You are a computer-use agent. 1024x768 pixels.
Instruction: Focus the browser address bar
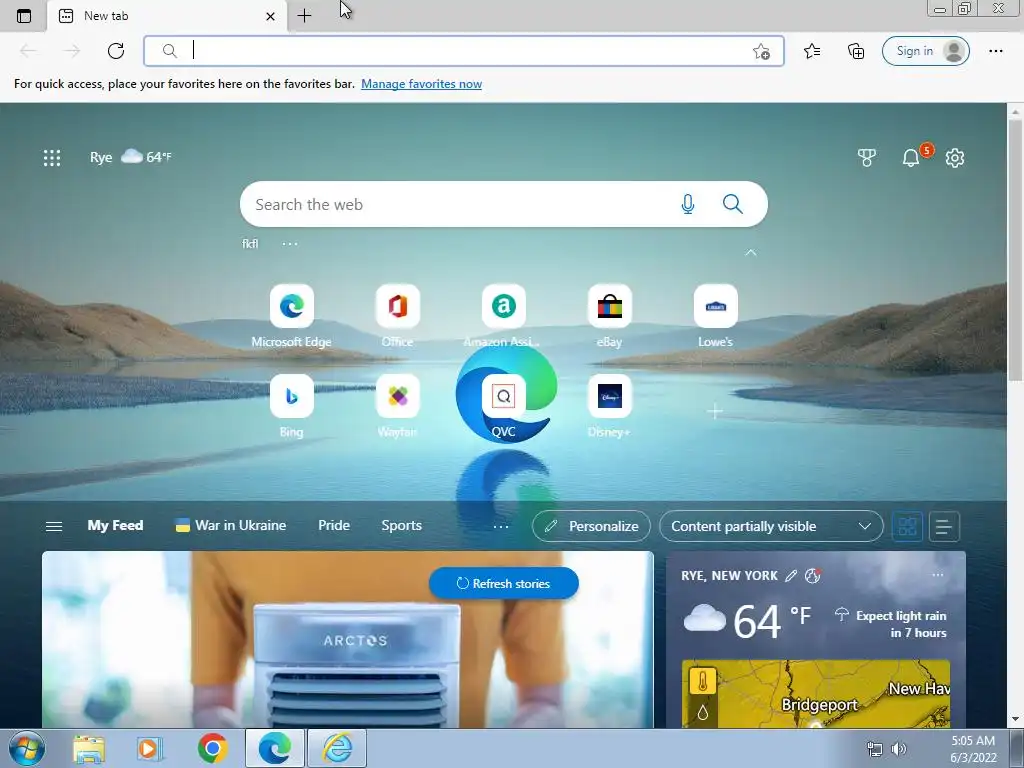point(464,51)
